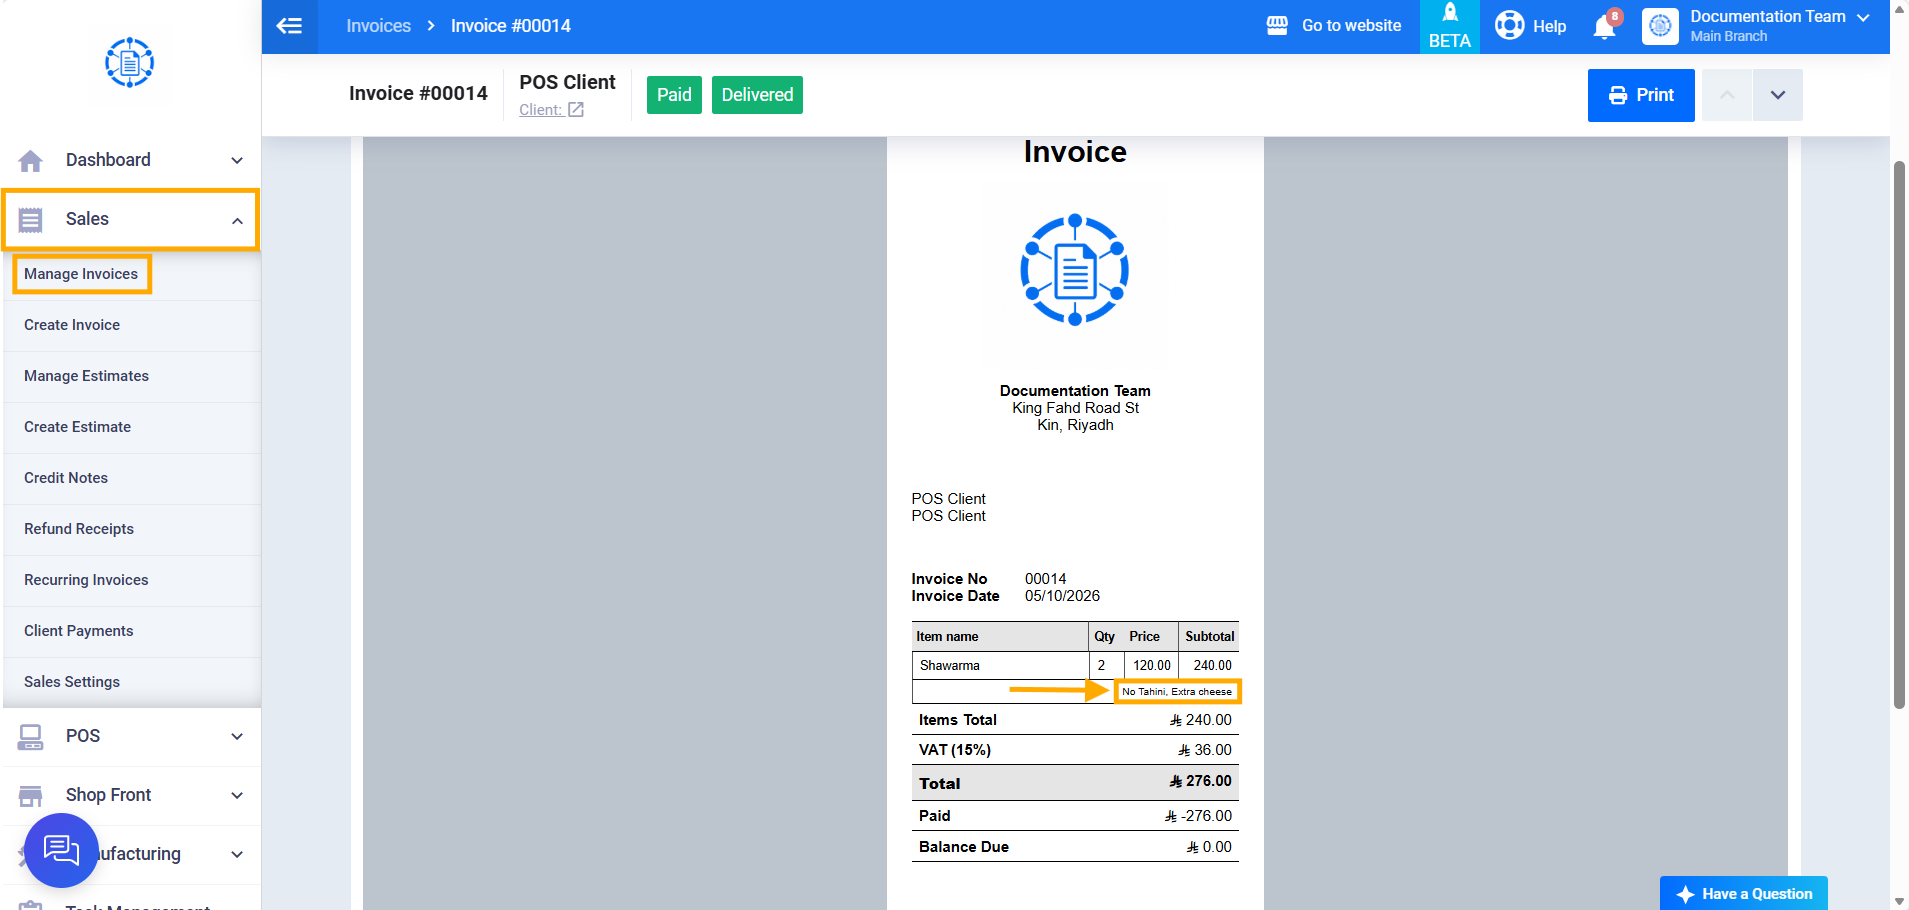Click the Documentation Team account avatar
This screenshot has height=910, width=1909.
tap(1660, 26)
